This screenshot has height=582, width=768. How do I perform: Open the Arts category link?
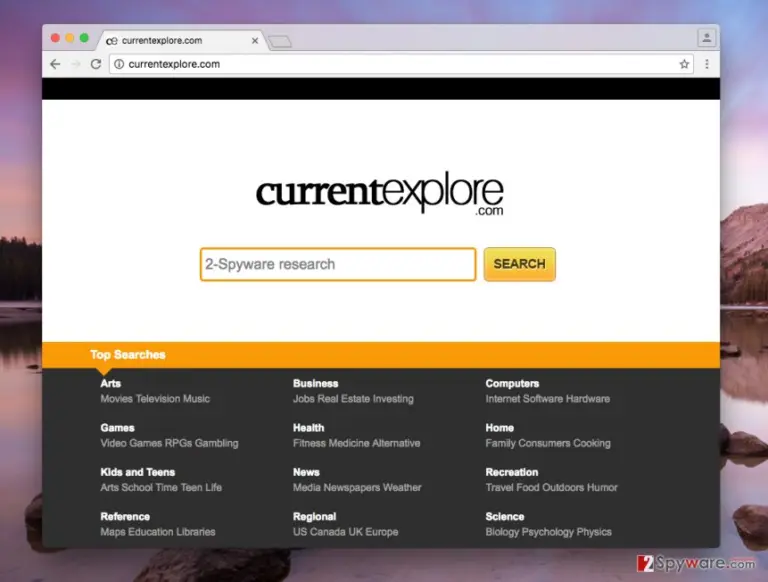pyautogui.click(x=111, y=384)
